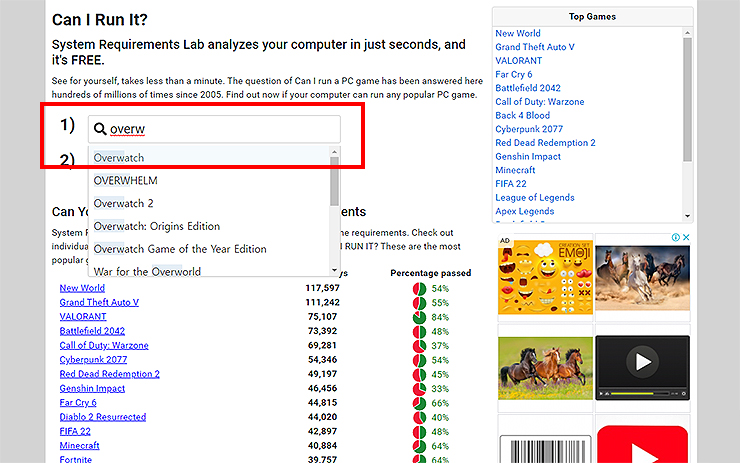
Task: Open 'Red Dead Redemption 2' in Top Games sidebar
Action: pos(545,143)
